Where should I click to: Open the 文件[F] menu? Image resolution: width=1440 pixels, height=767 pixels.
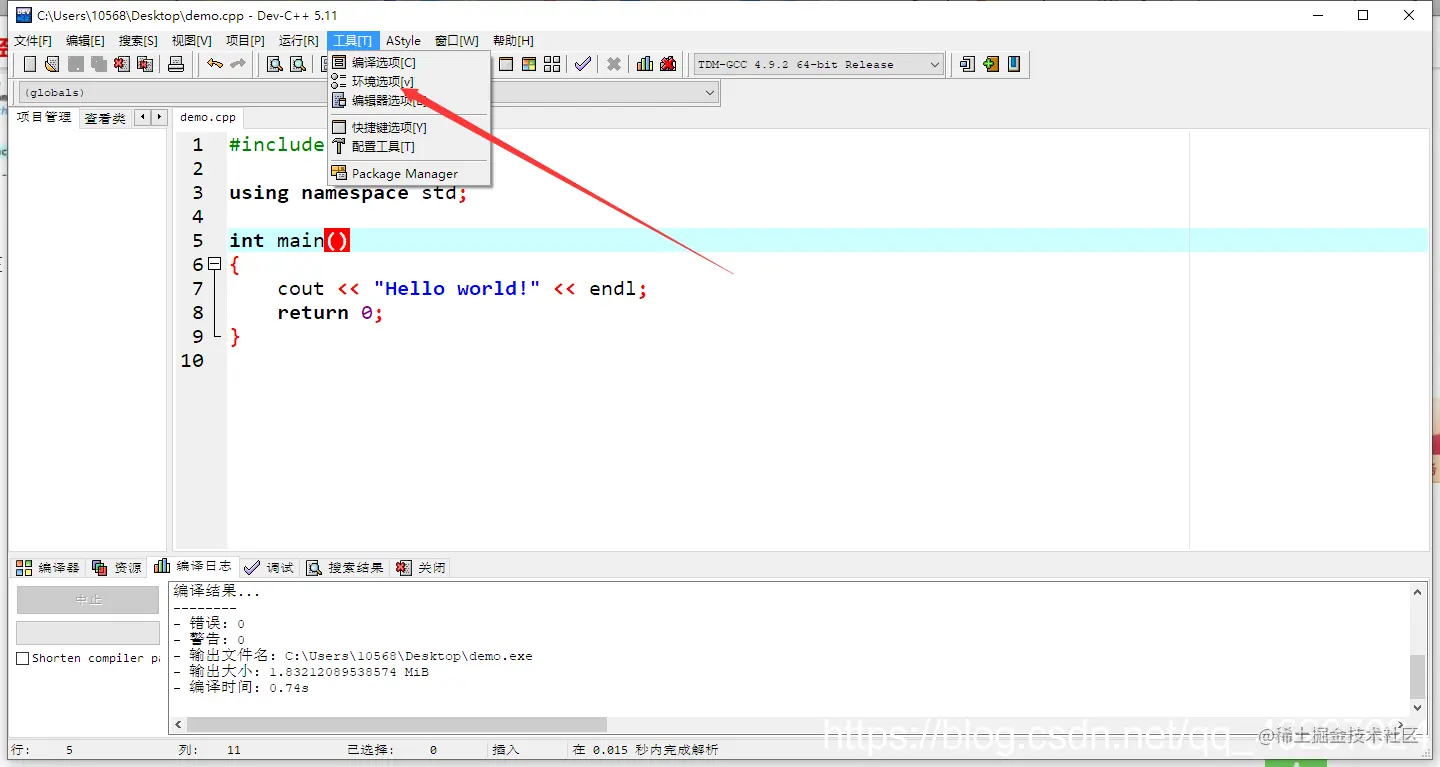click(33, 41)
